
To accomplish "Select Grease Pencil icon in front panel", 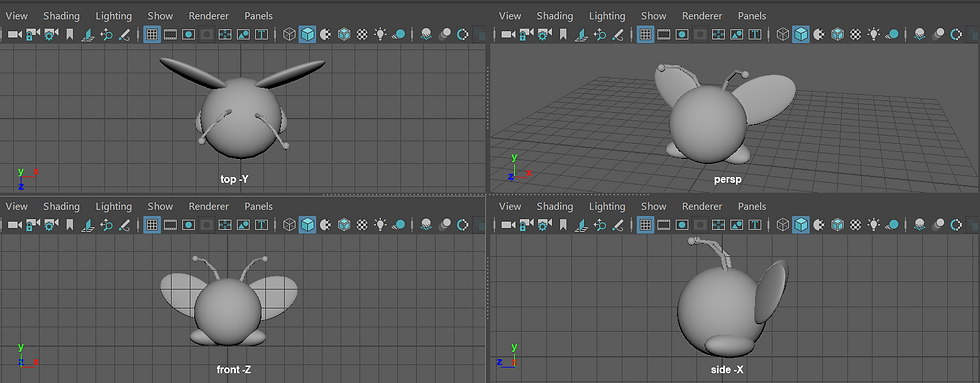I will [124, 224].
